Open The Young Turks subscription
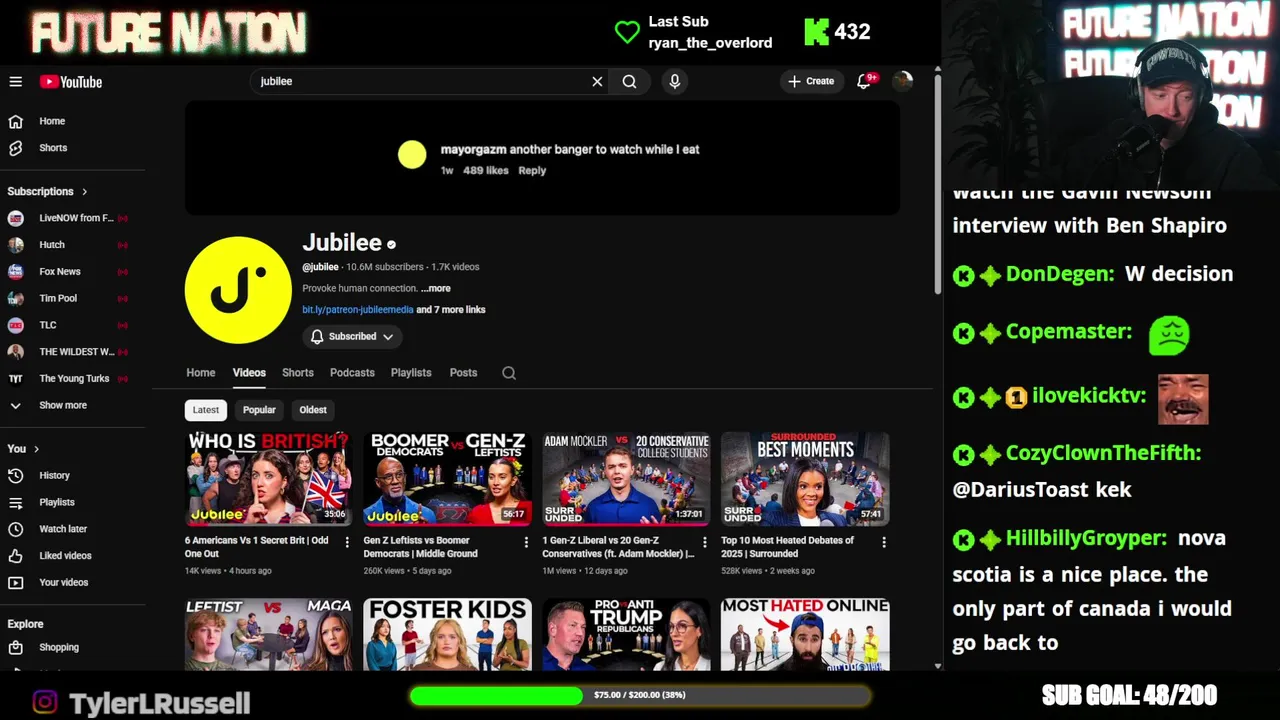Image resolution: width=1280 pixels, height=720 pixels. [x=72, y=379]
